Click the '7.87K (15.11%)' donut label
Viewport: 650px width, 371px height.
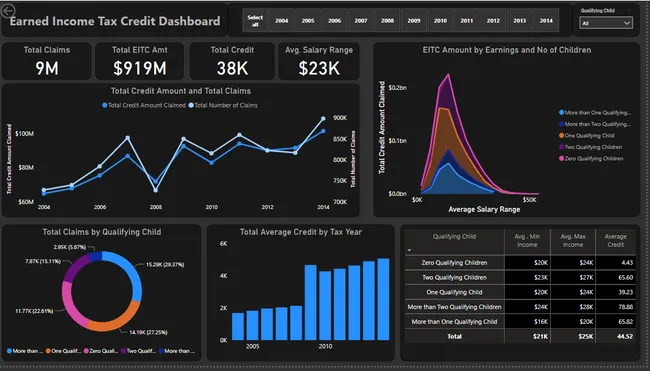(43, 261)
